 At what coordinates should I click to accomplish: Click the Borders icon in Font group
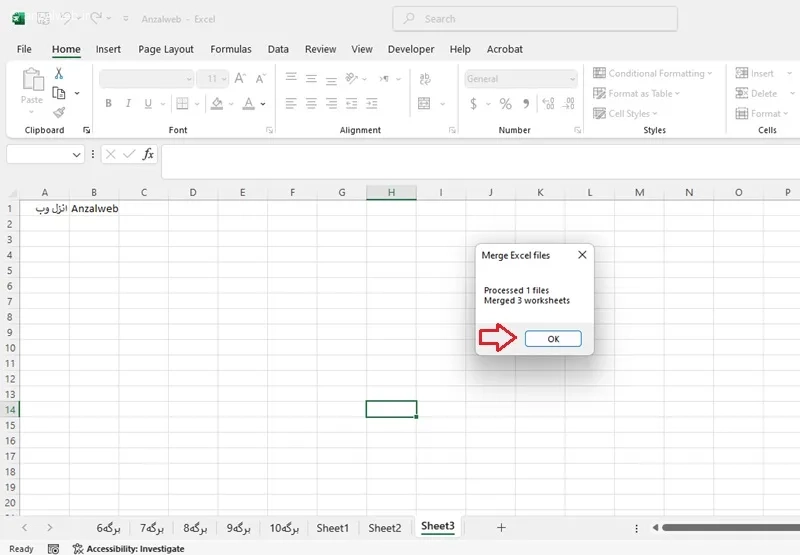182,104
